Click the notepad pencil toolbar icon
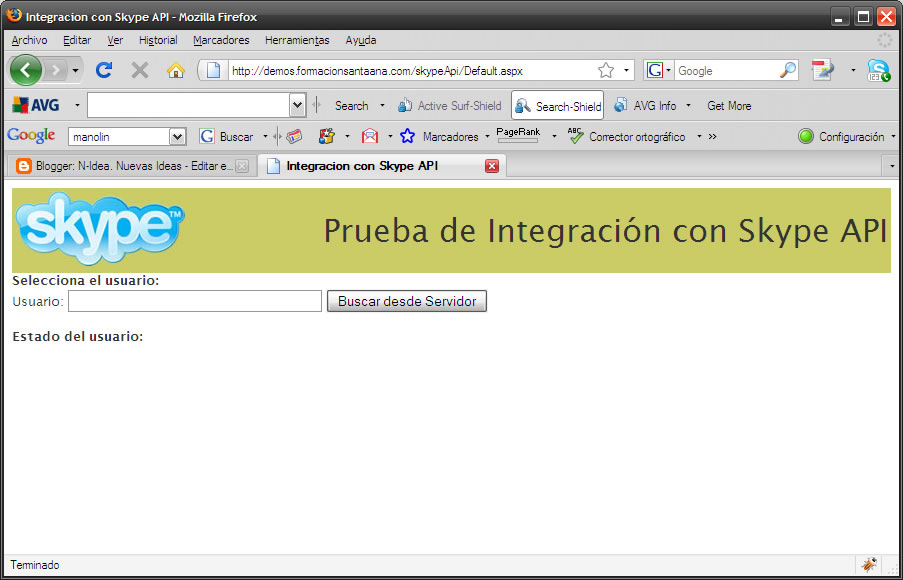Viewport: 903px width, 580px height. click(822, 70)
